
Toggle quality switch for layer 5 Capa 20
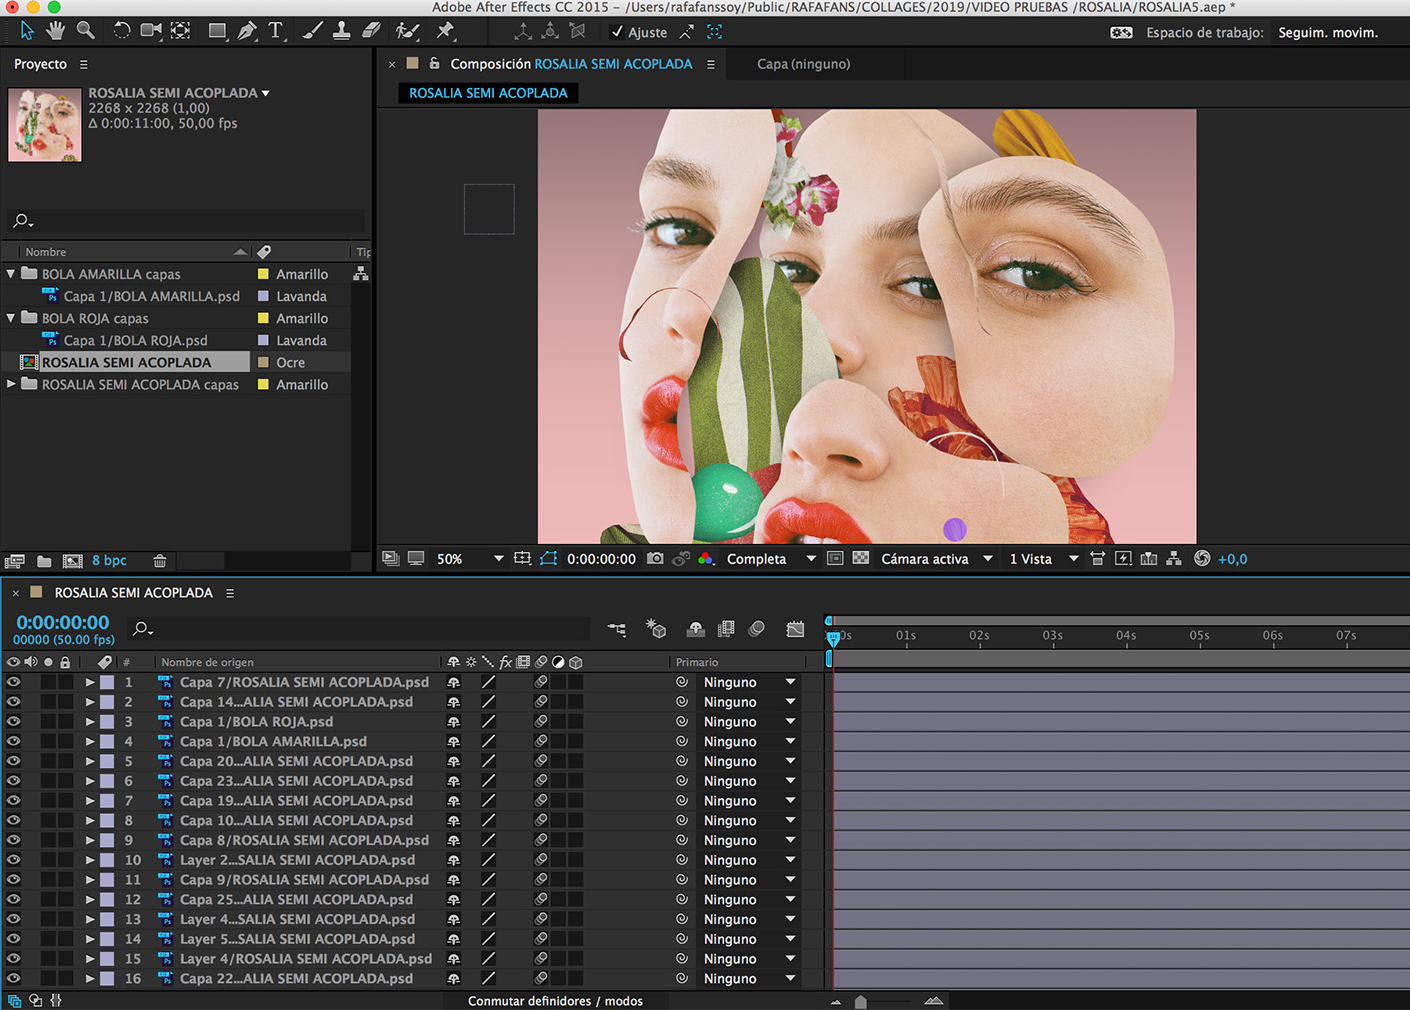click(x=489, y=761)
